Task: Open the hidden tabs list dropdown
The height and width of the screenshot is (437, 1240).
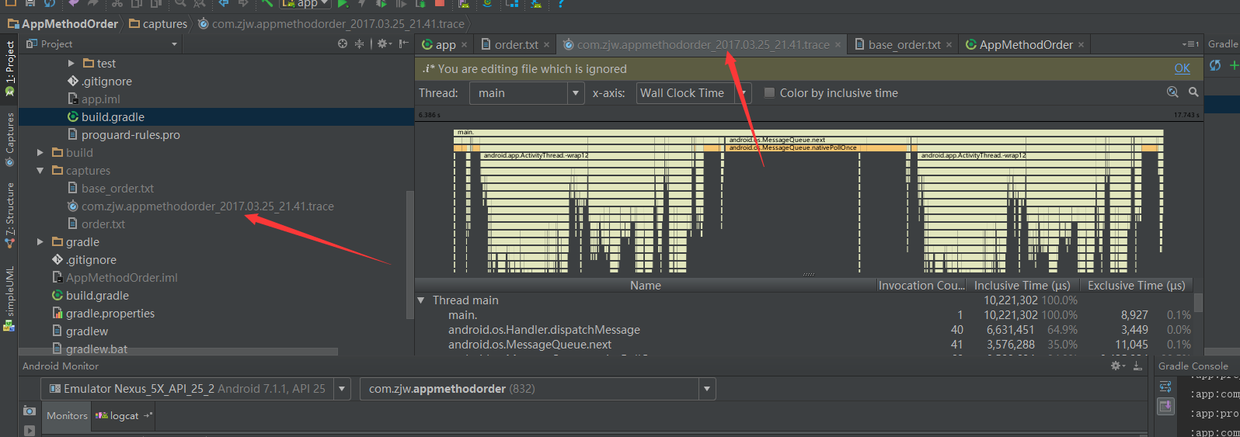Action: tap(1190, 44)
